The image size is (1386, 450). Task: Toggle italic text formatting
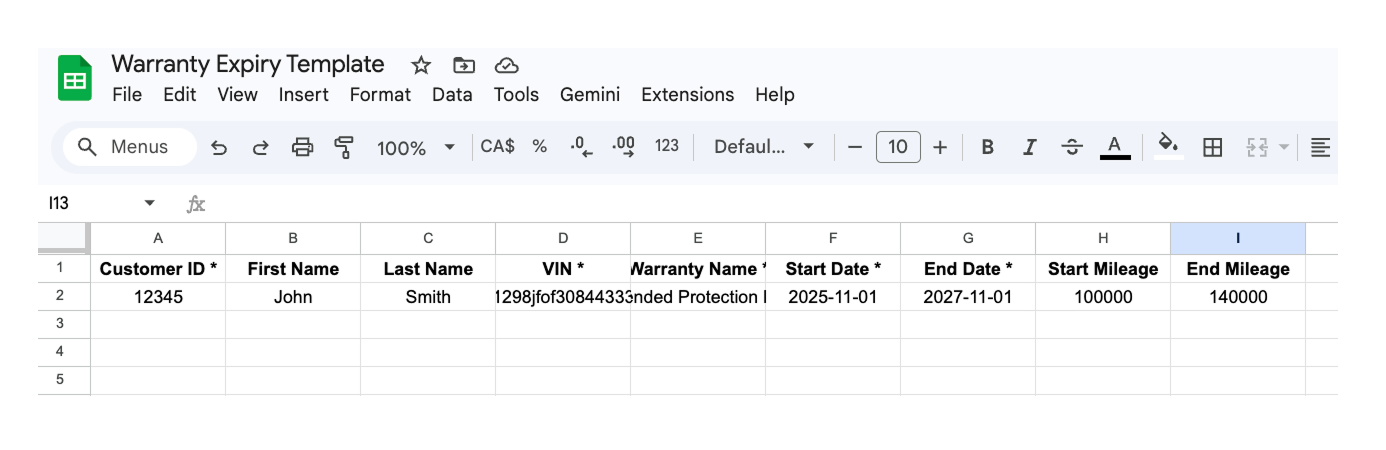click(x=1029, y=148)
